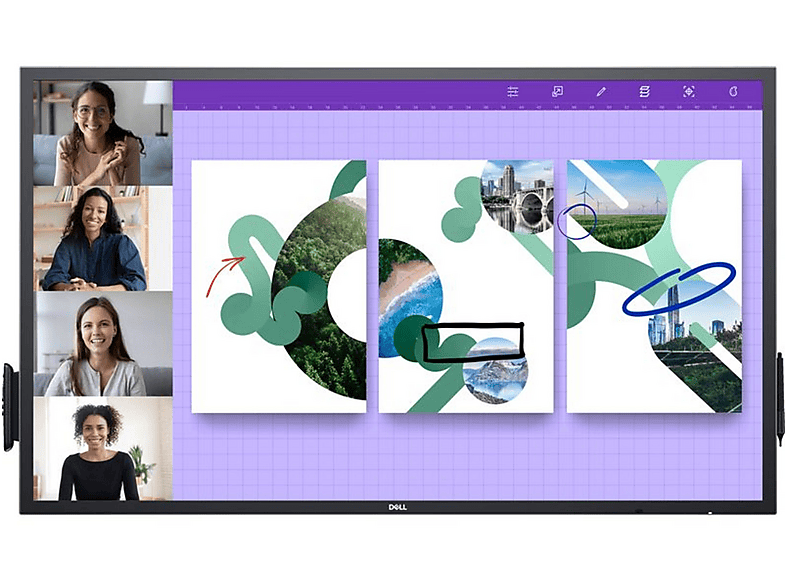Click the small thin blue circle annotation

[x=576, y=221]
